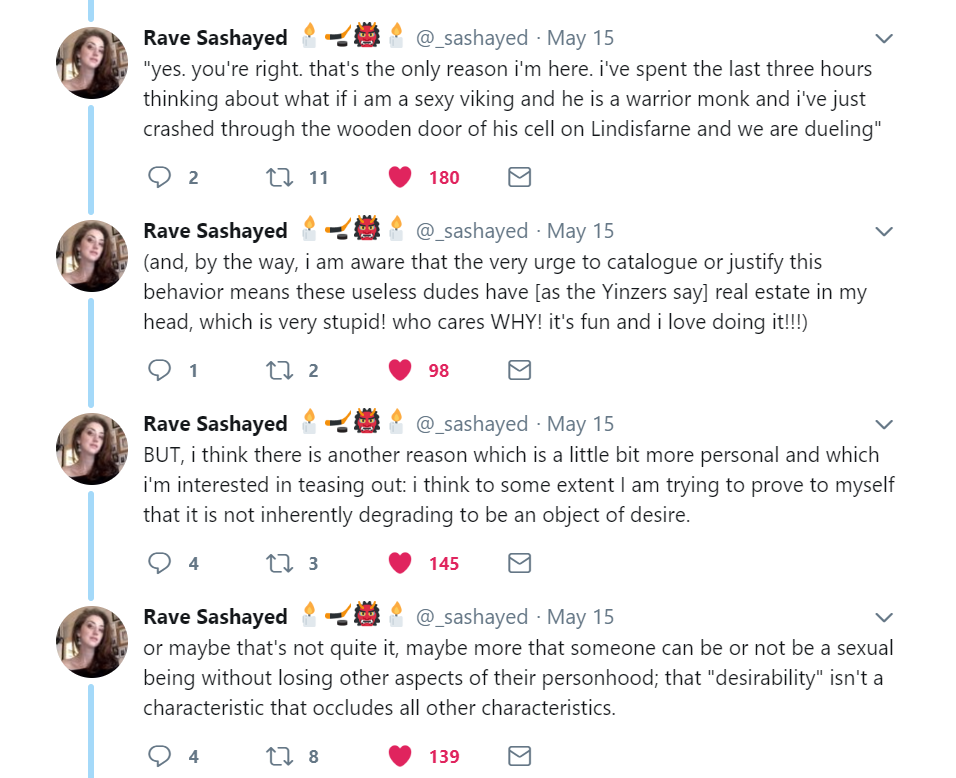Open Rave Sashayed profile from the first tweet
The height and width of the screenshot is (778, 956).
(x=215, y=38)
